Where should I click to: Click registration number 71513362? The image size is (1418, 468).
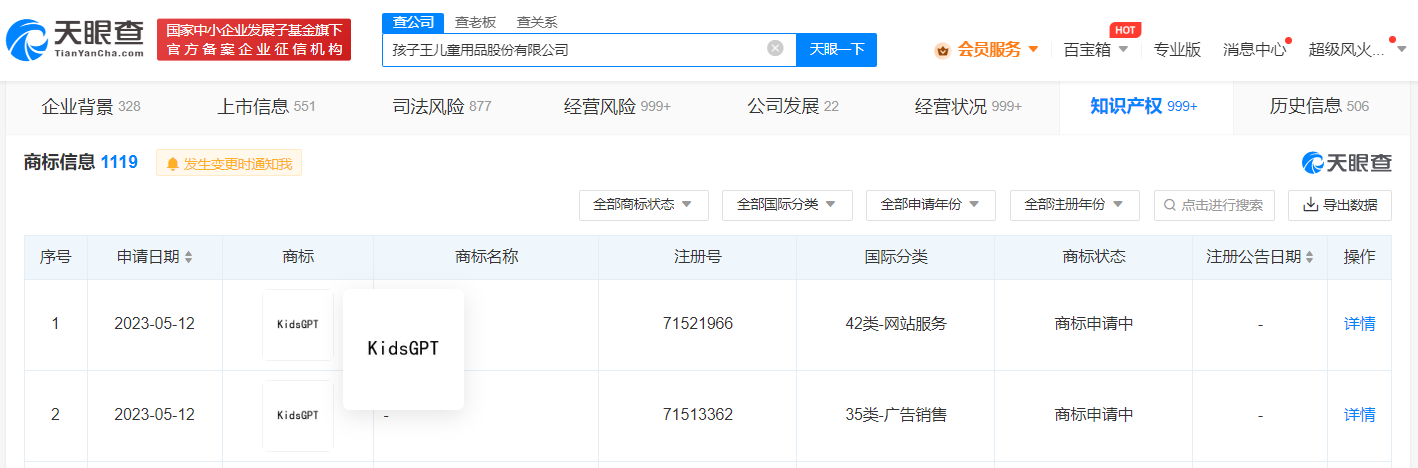(x=698, y=414)
